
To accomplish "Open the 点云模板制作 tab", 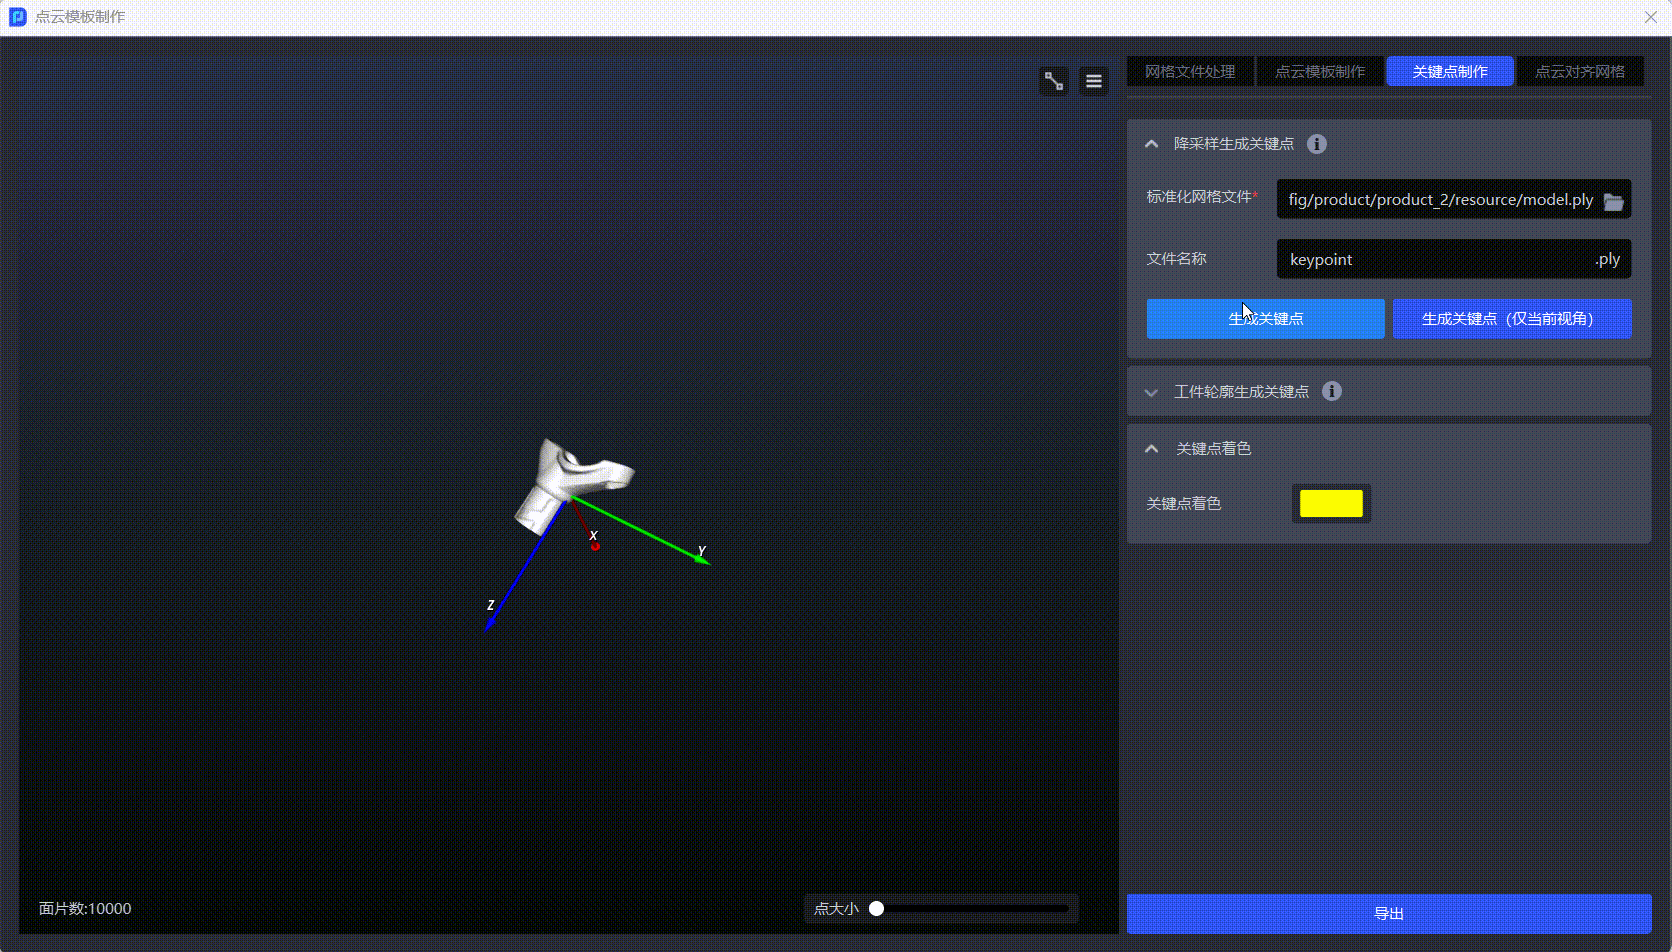I will tap(1320, 72).
